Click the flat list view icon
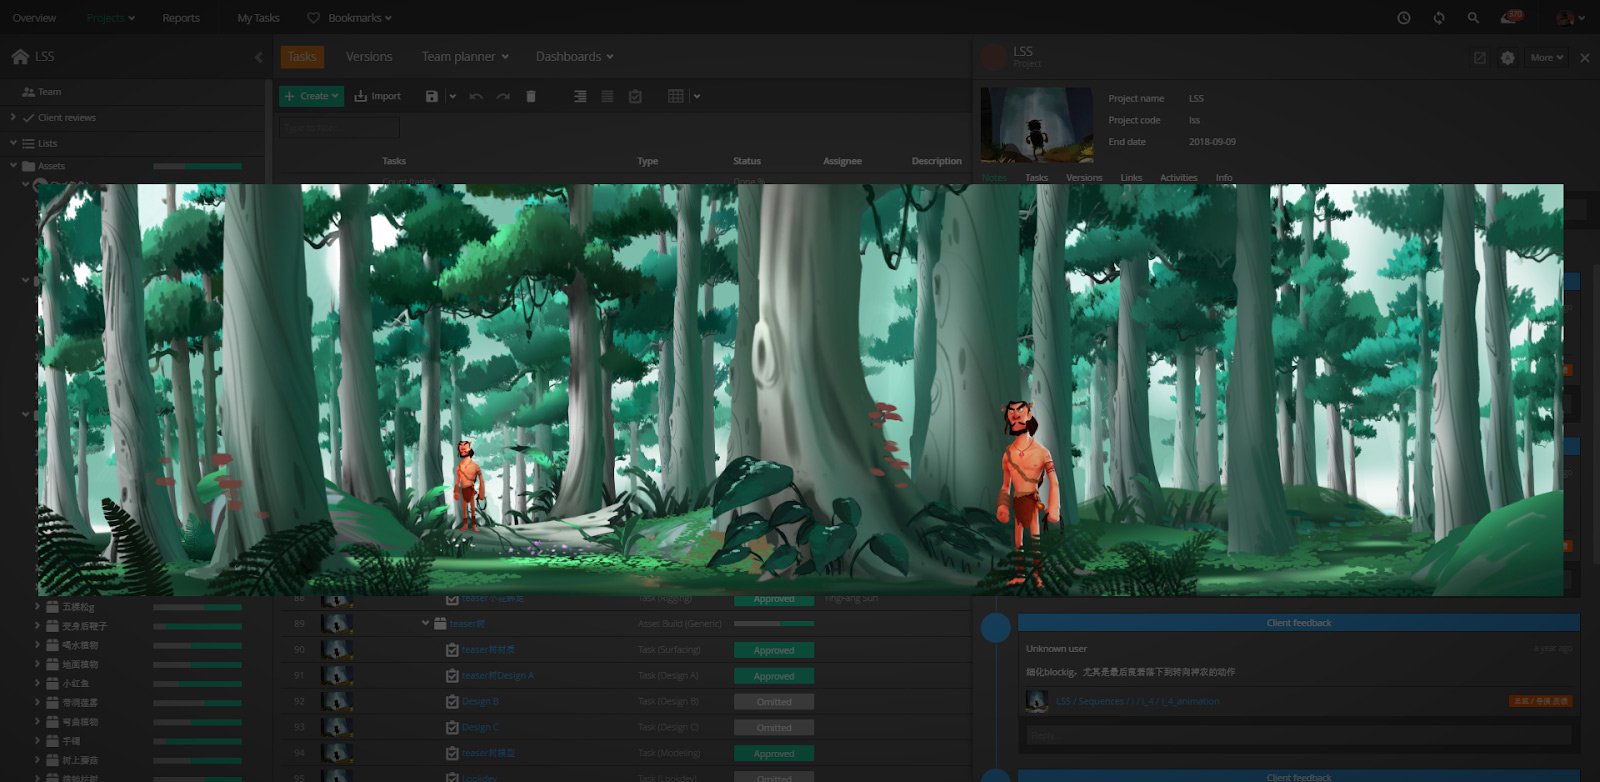Screen dimensions: 1600x782 (x=607, y=96)
